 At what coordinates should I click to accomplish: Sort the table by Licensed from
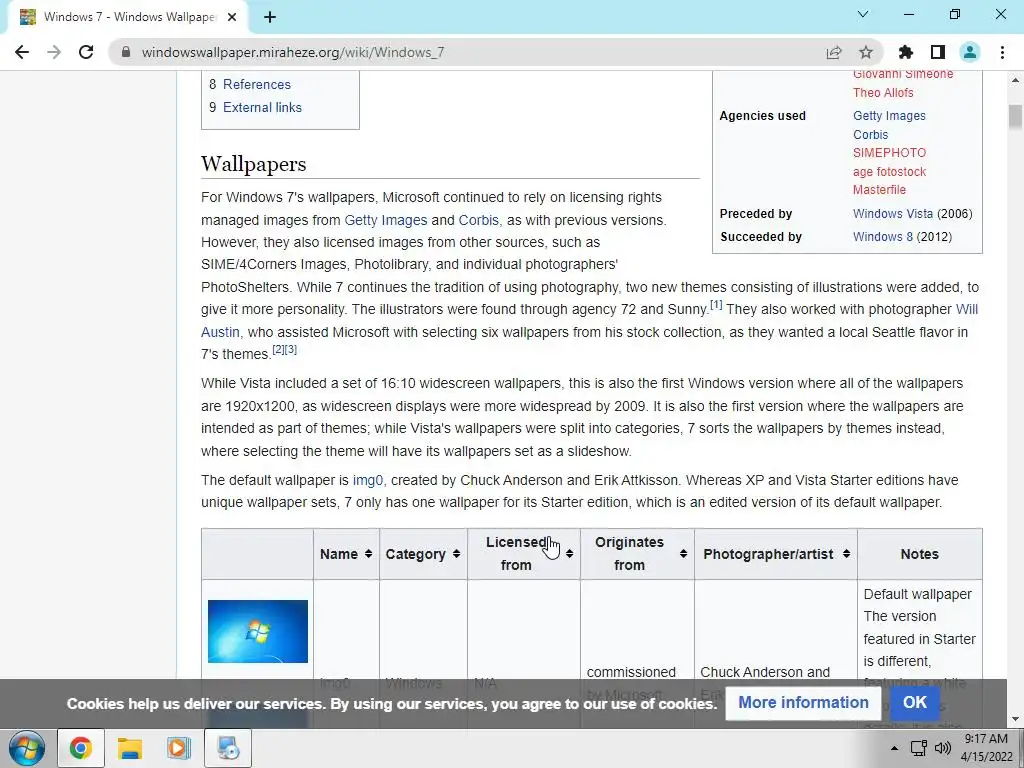[x=524, y=554]
